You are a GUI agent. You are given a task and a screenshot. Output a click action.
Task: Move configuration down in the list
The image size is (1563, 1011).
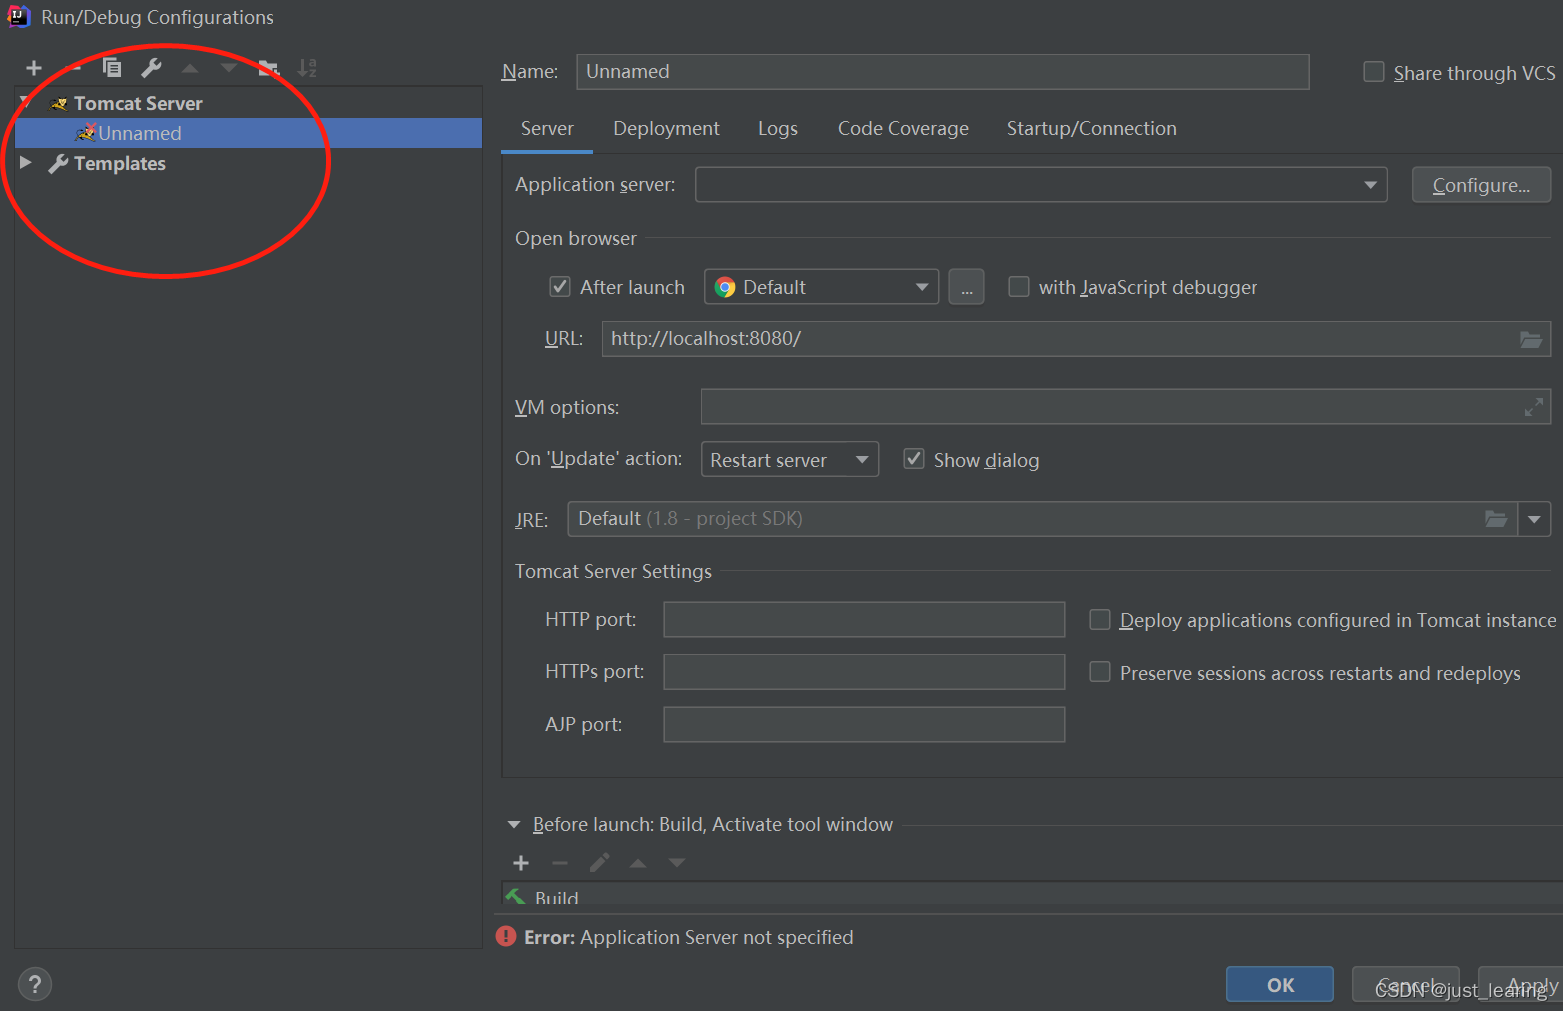click(229, 68)
